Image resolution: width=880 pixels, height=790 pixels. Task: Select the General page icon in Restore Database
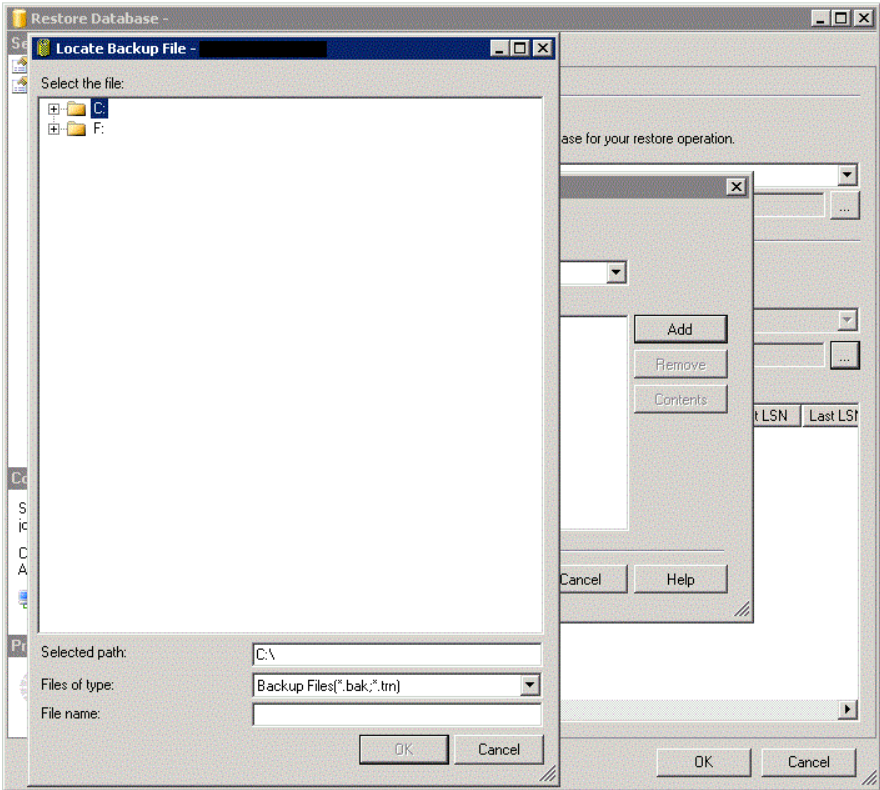[20, 65]
